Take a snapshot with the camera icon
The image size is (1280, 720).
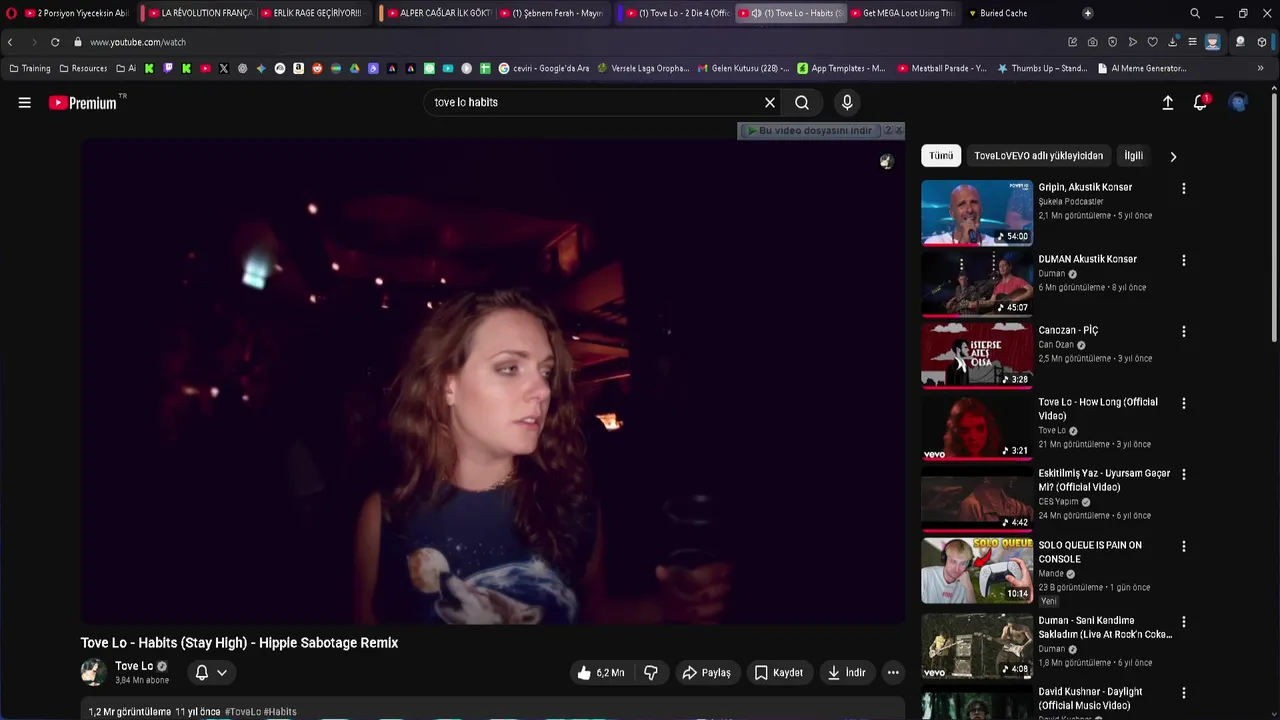coord(1092,42)
